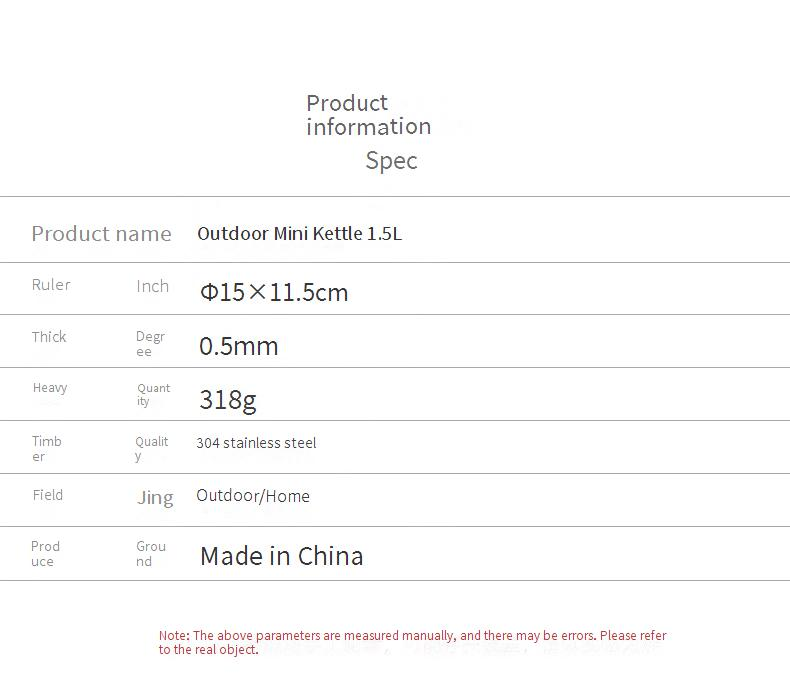Click the "Spec" subheading
This screenshot has height=699, width=790.
[391, 161]
